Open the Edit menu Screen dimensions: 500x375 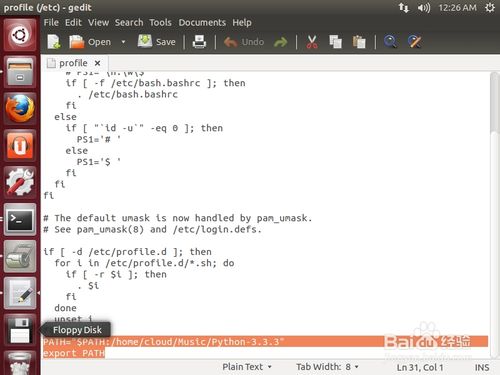73,23
